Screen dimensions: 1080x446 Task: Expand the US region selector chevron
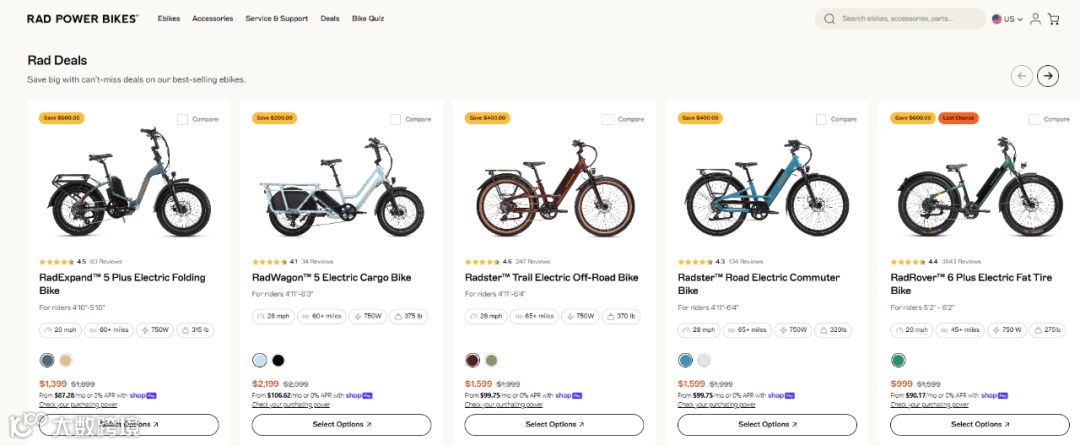click(1020, 19)
